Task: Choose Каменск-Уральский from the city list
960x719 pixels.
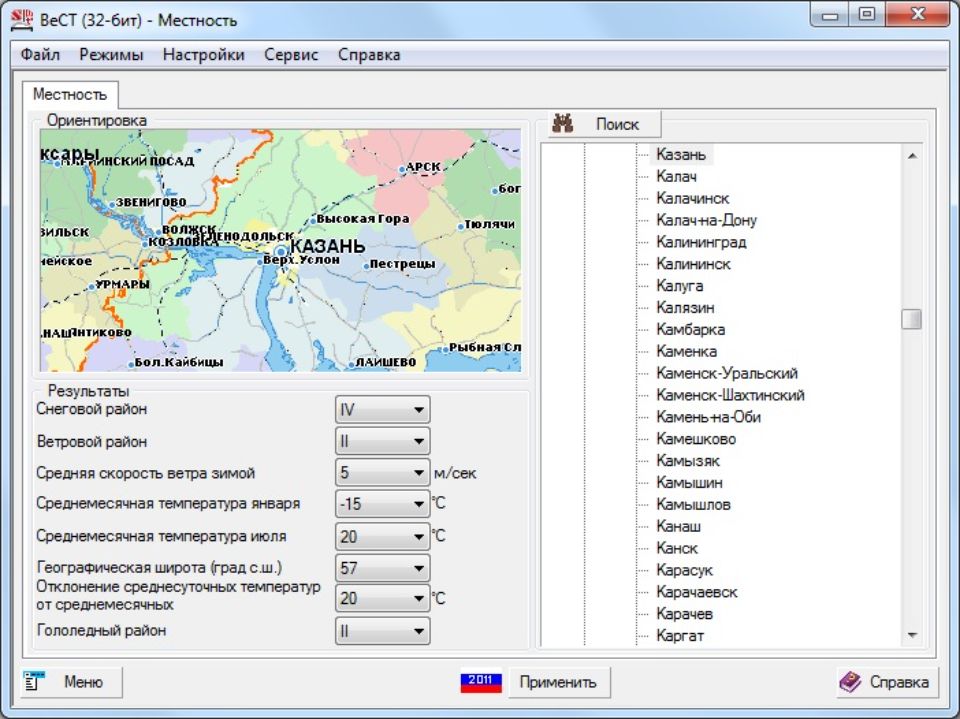Action: coord(726,373)
